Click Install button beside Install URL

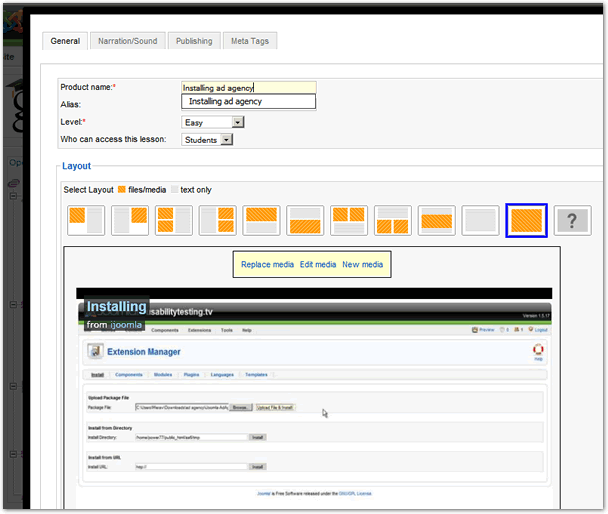257,467
